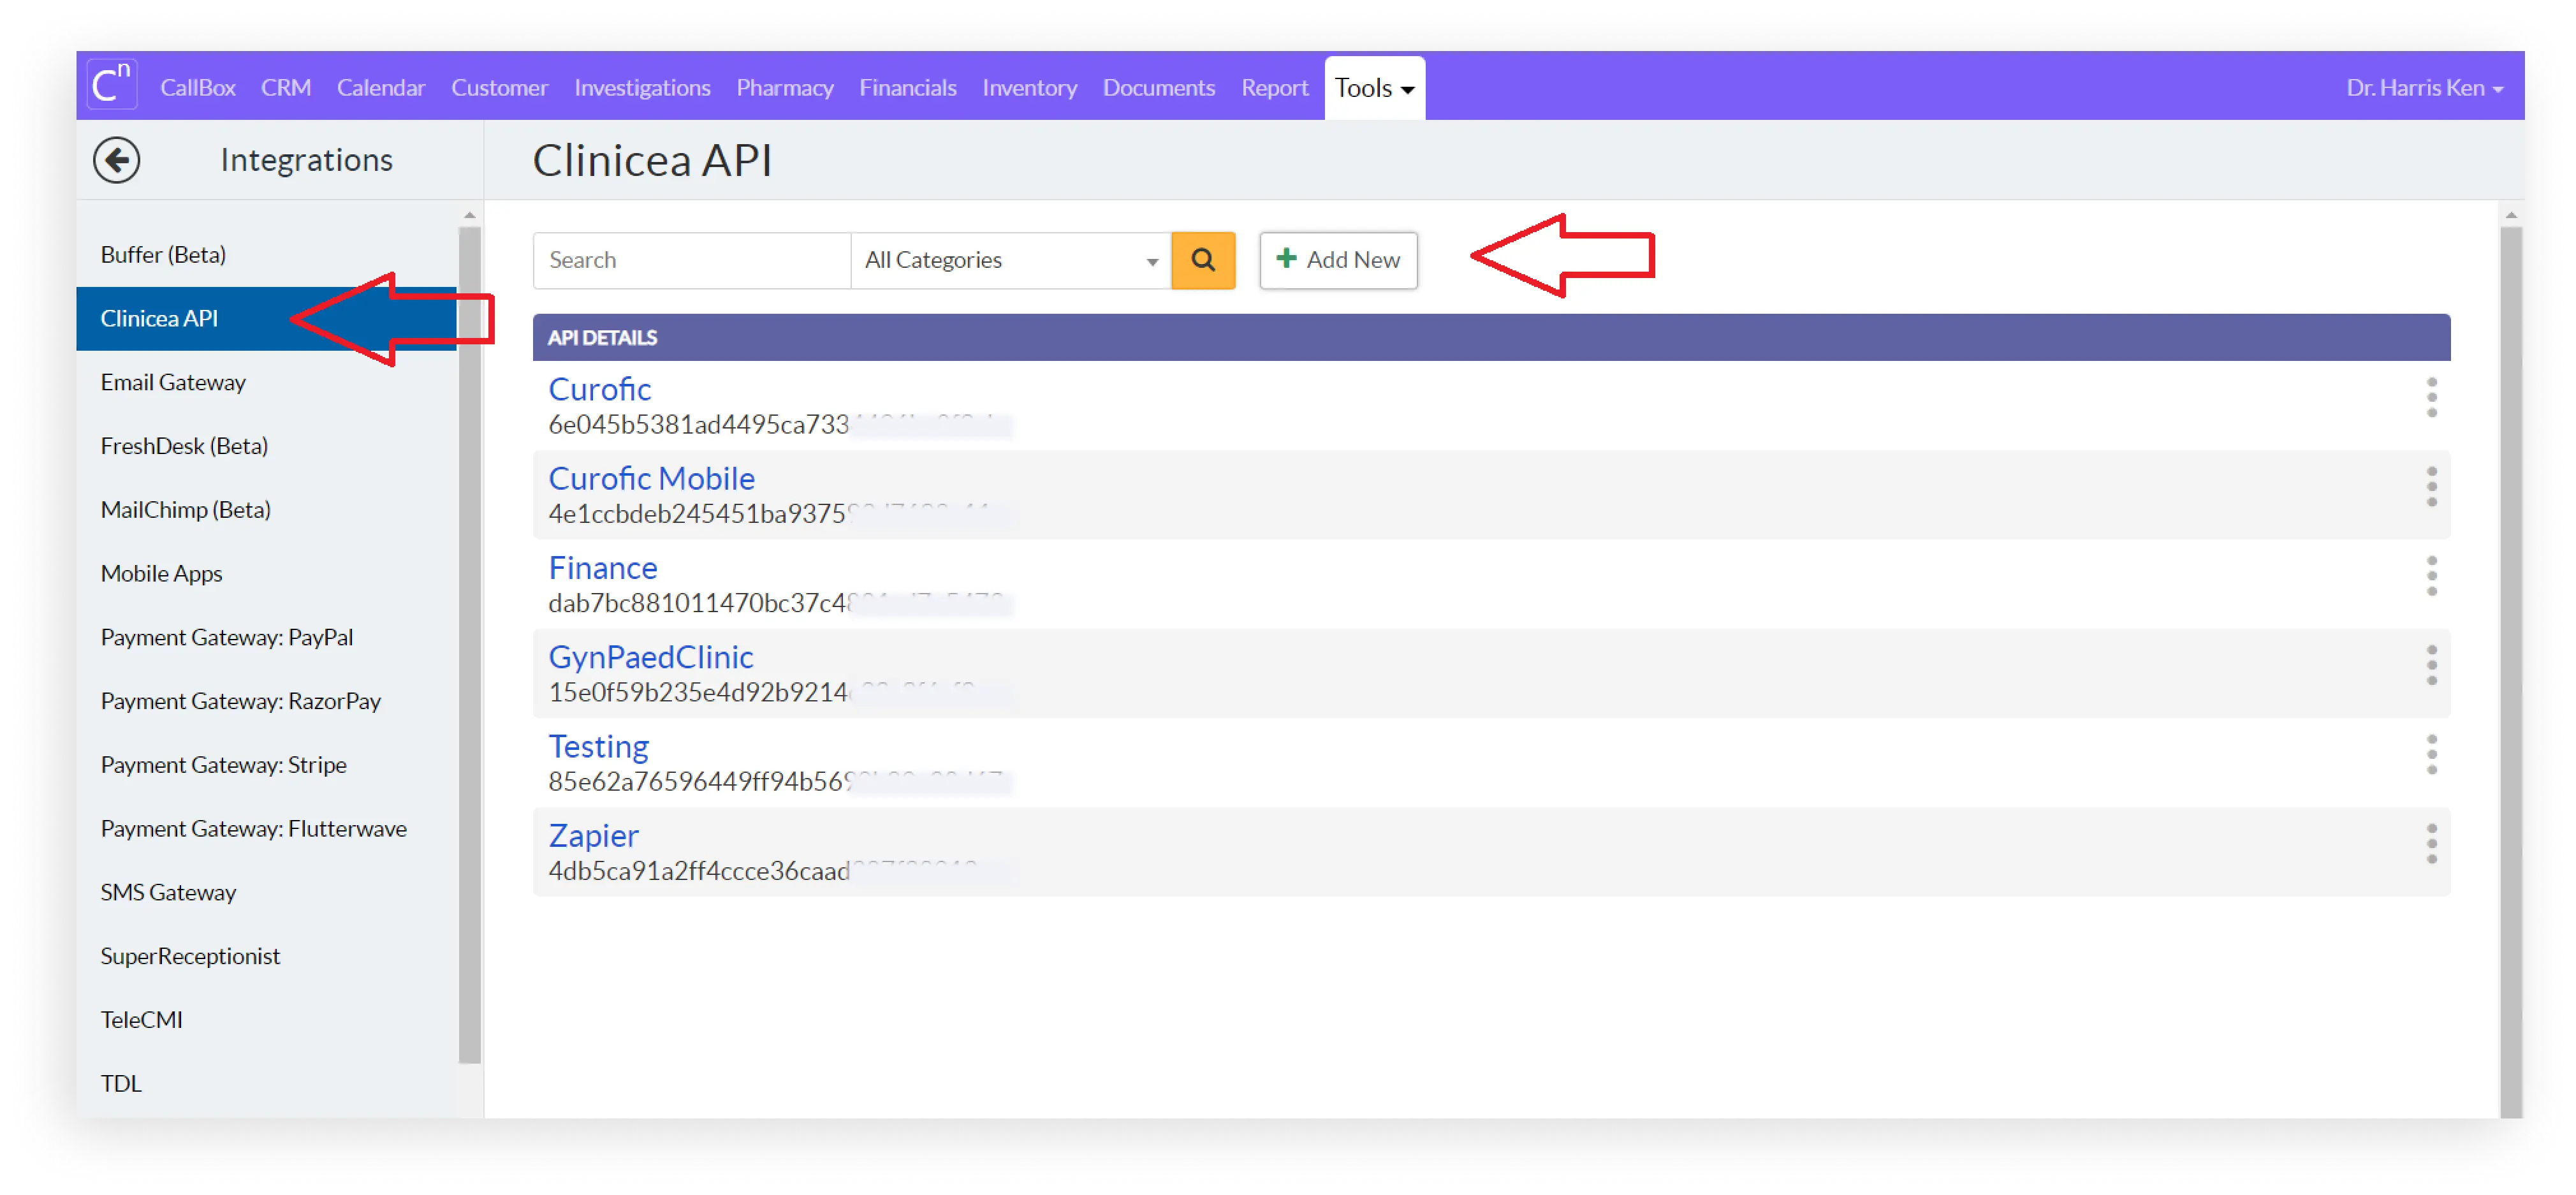Click the main panel scrollbar up arrow
Screen dimensions: 2576x1195
coord(2511,215)
